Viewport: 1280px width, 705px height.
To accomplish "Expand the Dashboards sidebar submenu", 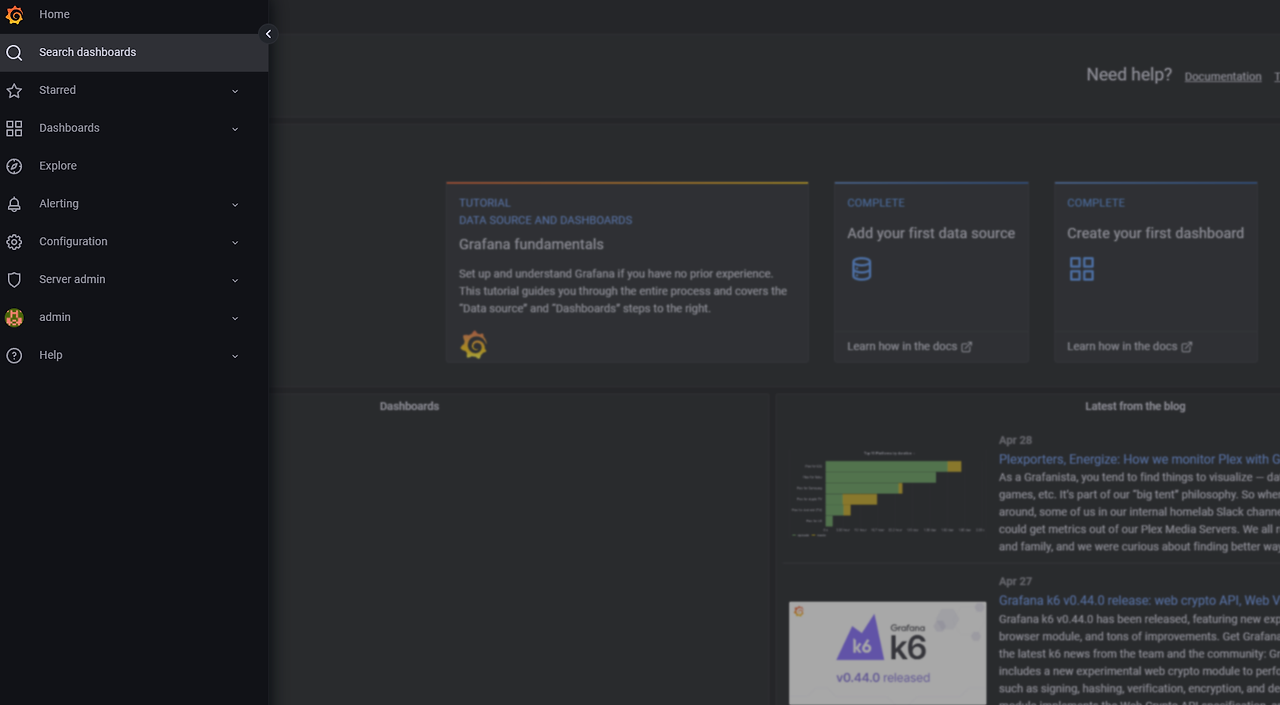I will coord(235,128).
